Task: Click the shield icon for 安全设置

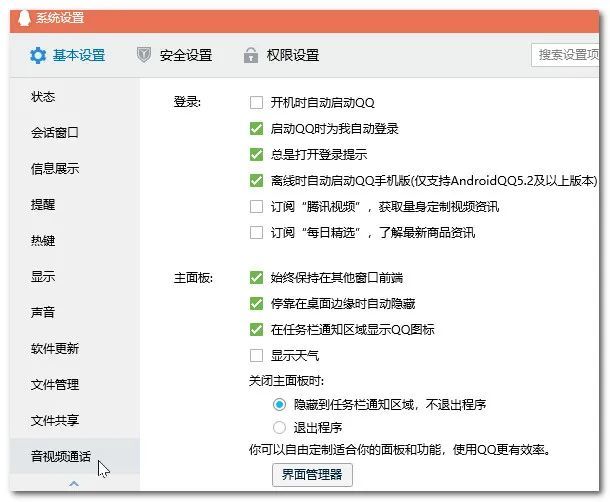Action: [144, 55]
